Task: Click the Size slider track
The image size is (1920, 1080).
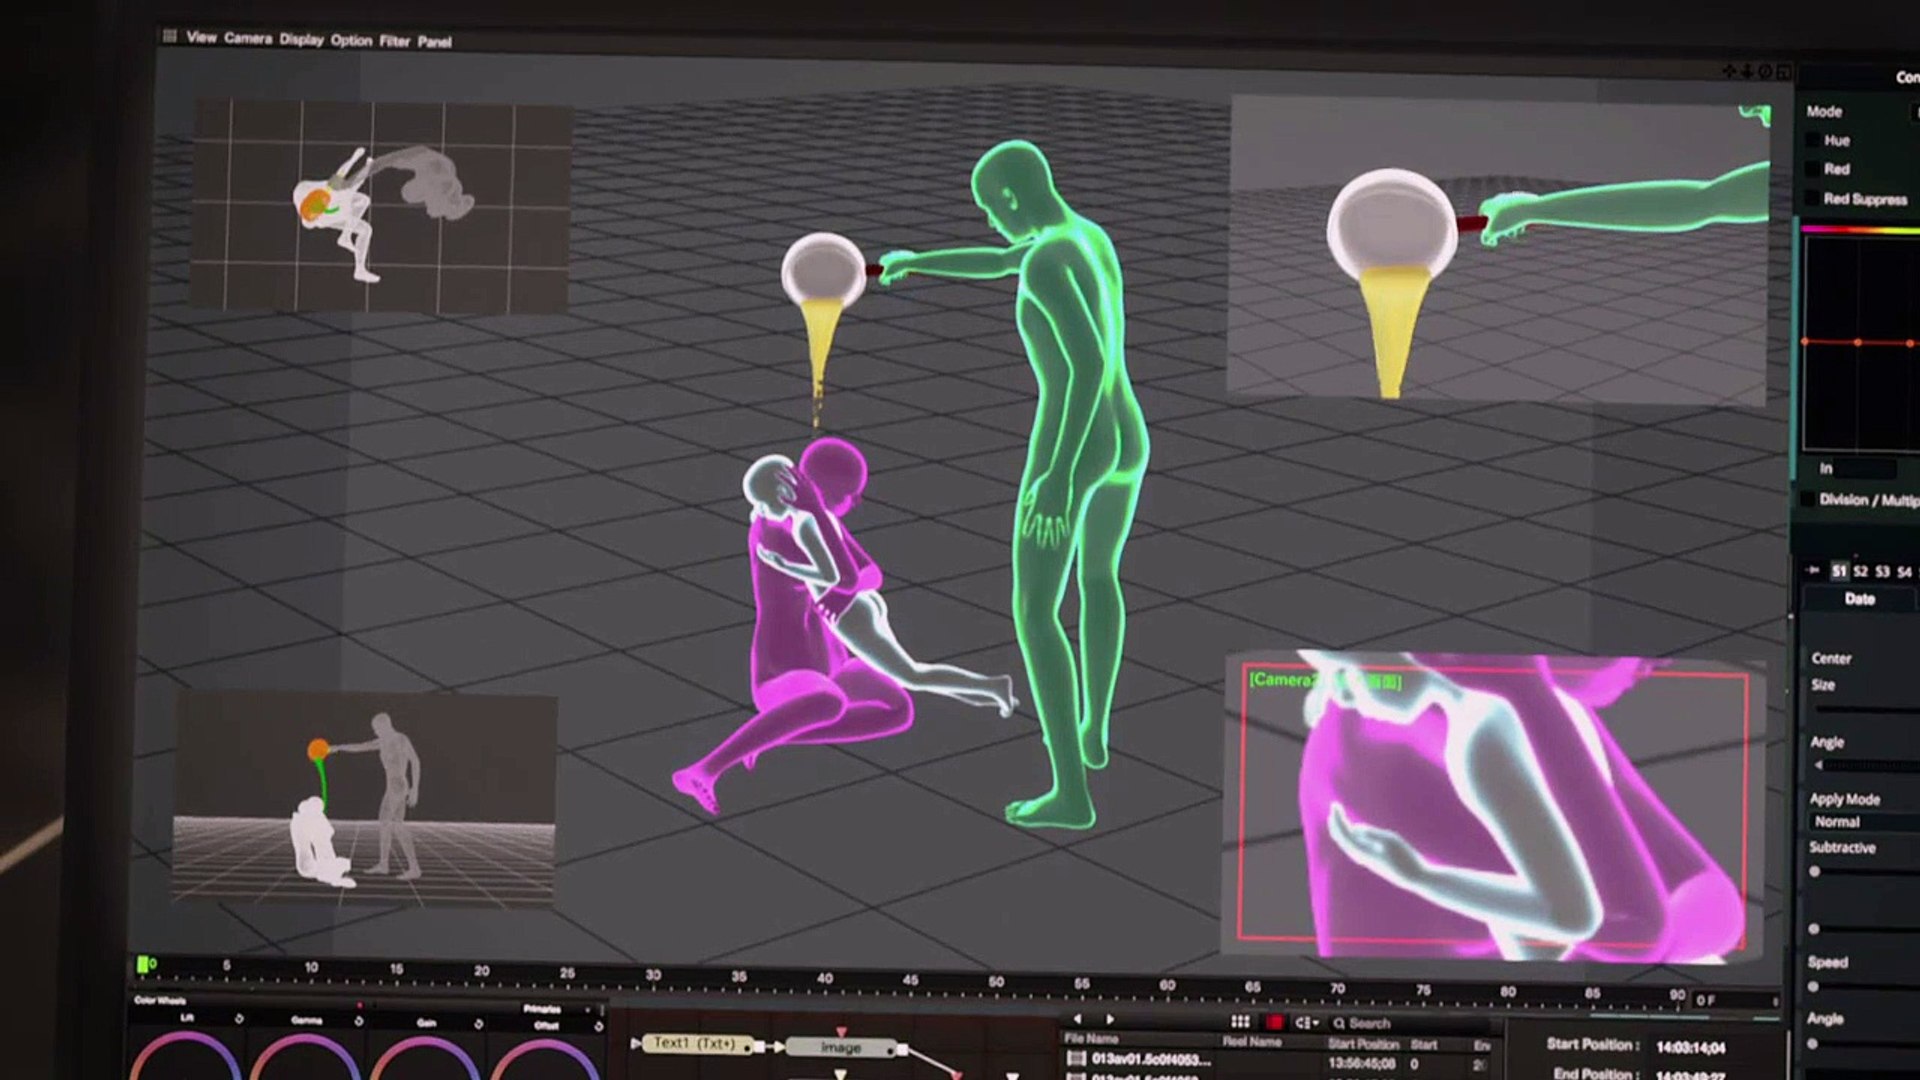Action: 1866,709
